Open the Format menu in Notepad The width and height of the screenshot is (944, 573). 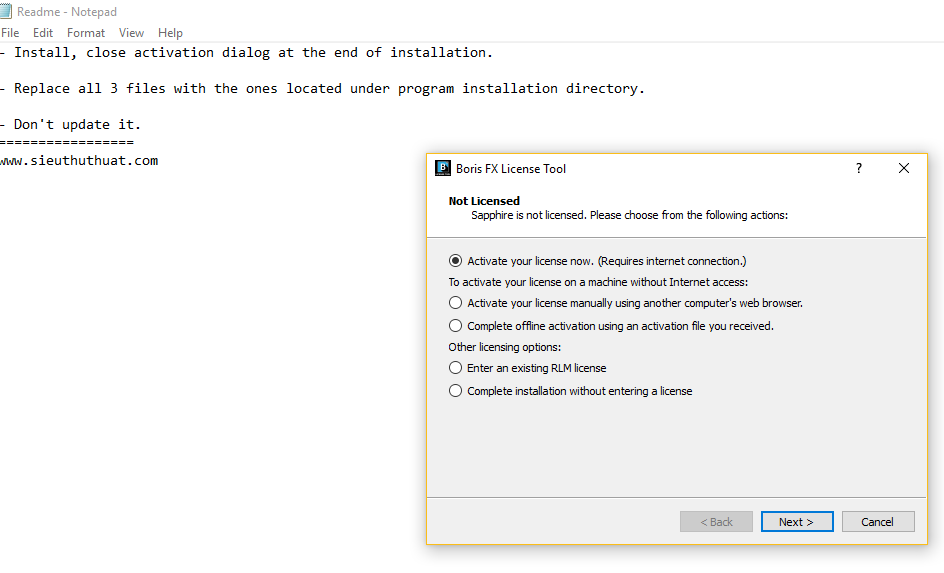pos(85,33)
